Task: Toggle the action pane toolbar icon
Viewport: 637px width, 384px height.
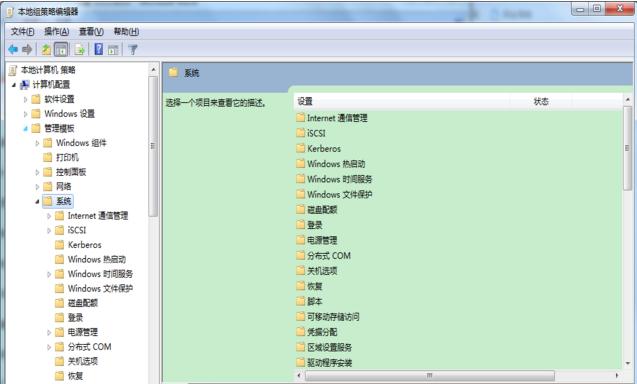Action: coord(113,50)
